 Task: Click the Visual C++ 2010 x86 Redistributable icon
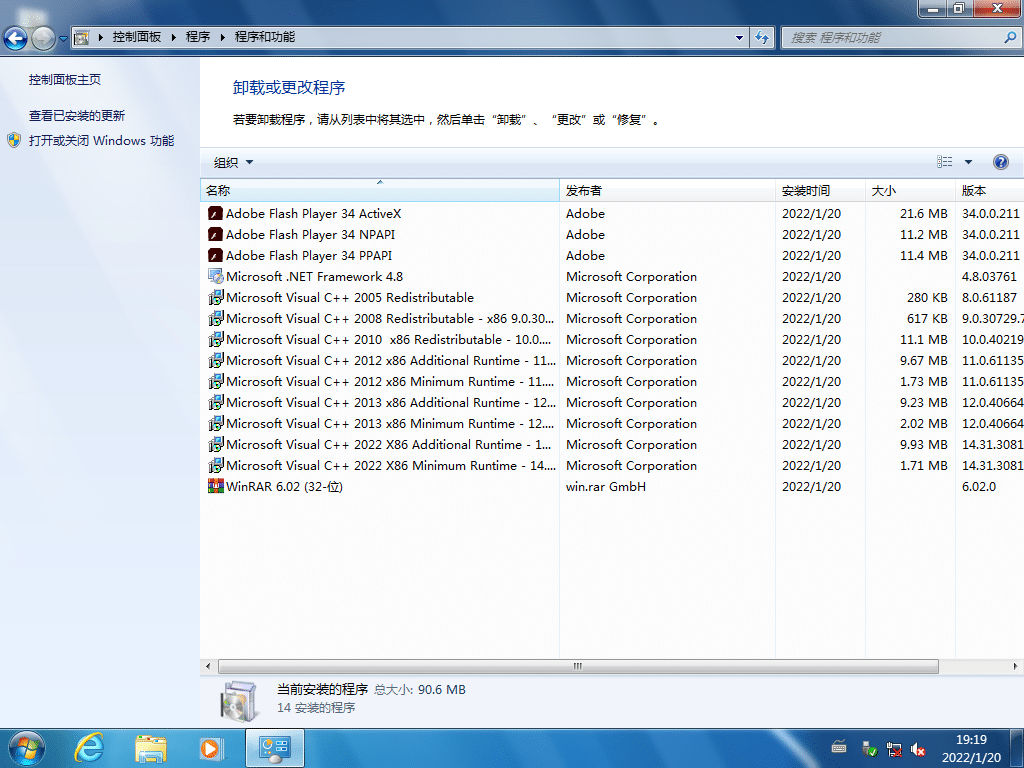coord(216,340)
